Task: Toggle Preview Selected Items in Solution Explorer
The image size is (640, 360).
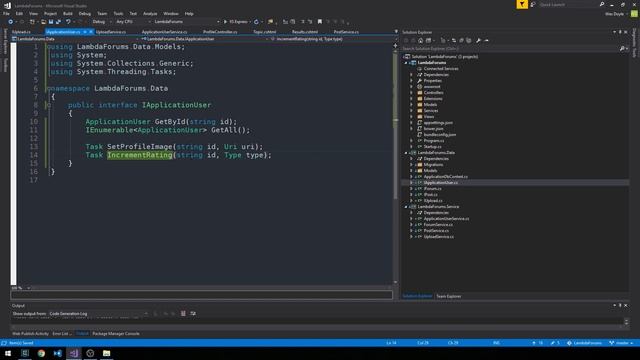Action: tap(486, 40)
